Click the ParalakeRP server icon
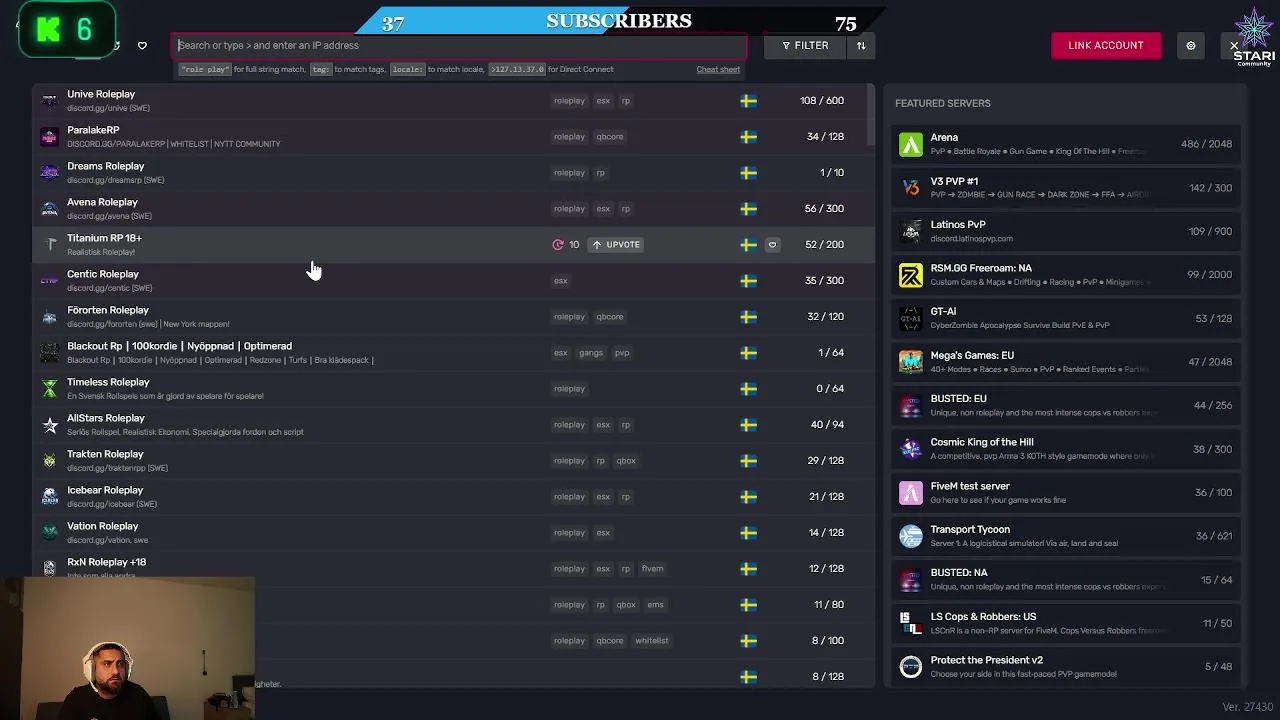Image resolution: width=1280 pixels, height=720 pixels. (x=49, y=136)
